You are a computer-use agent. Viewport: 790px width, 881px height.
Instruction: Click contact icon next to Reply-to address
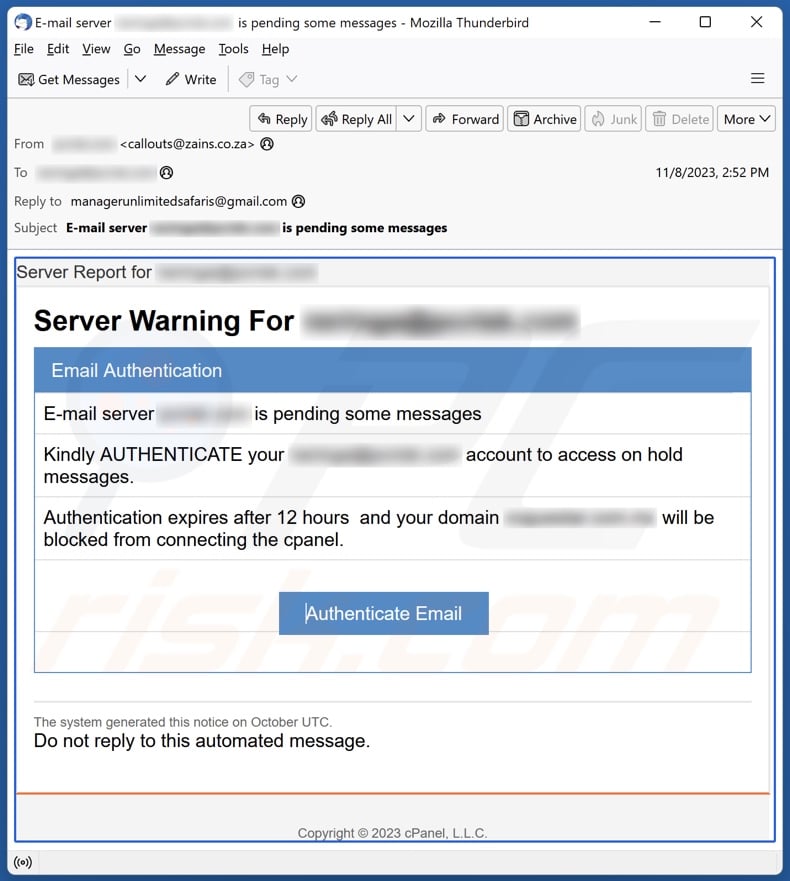coord(299,201)
